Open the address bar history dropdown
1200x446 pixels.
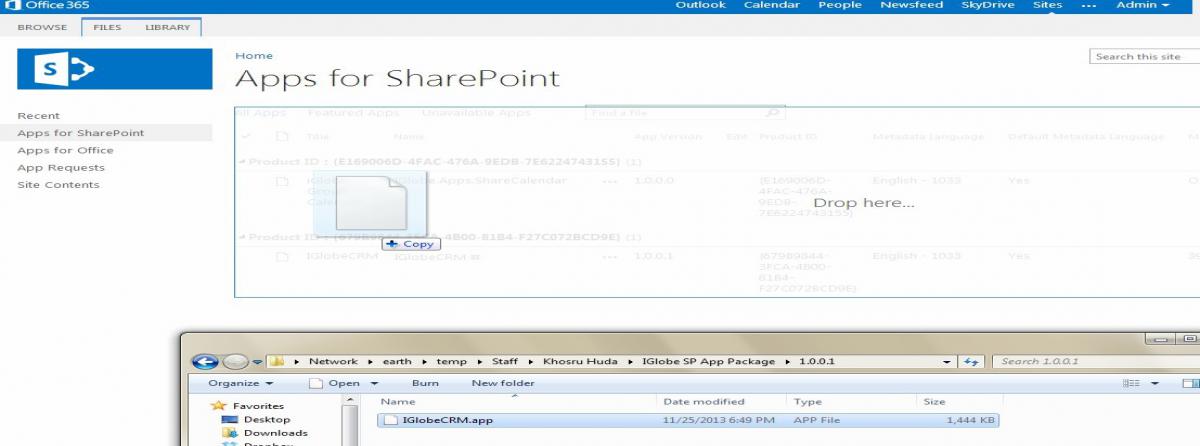coord(948,362)
